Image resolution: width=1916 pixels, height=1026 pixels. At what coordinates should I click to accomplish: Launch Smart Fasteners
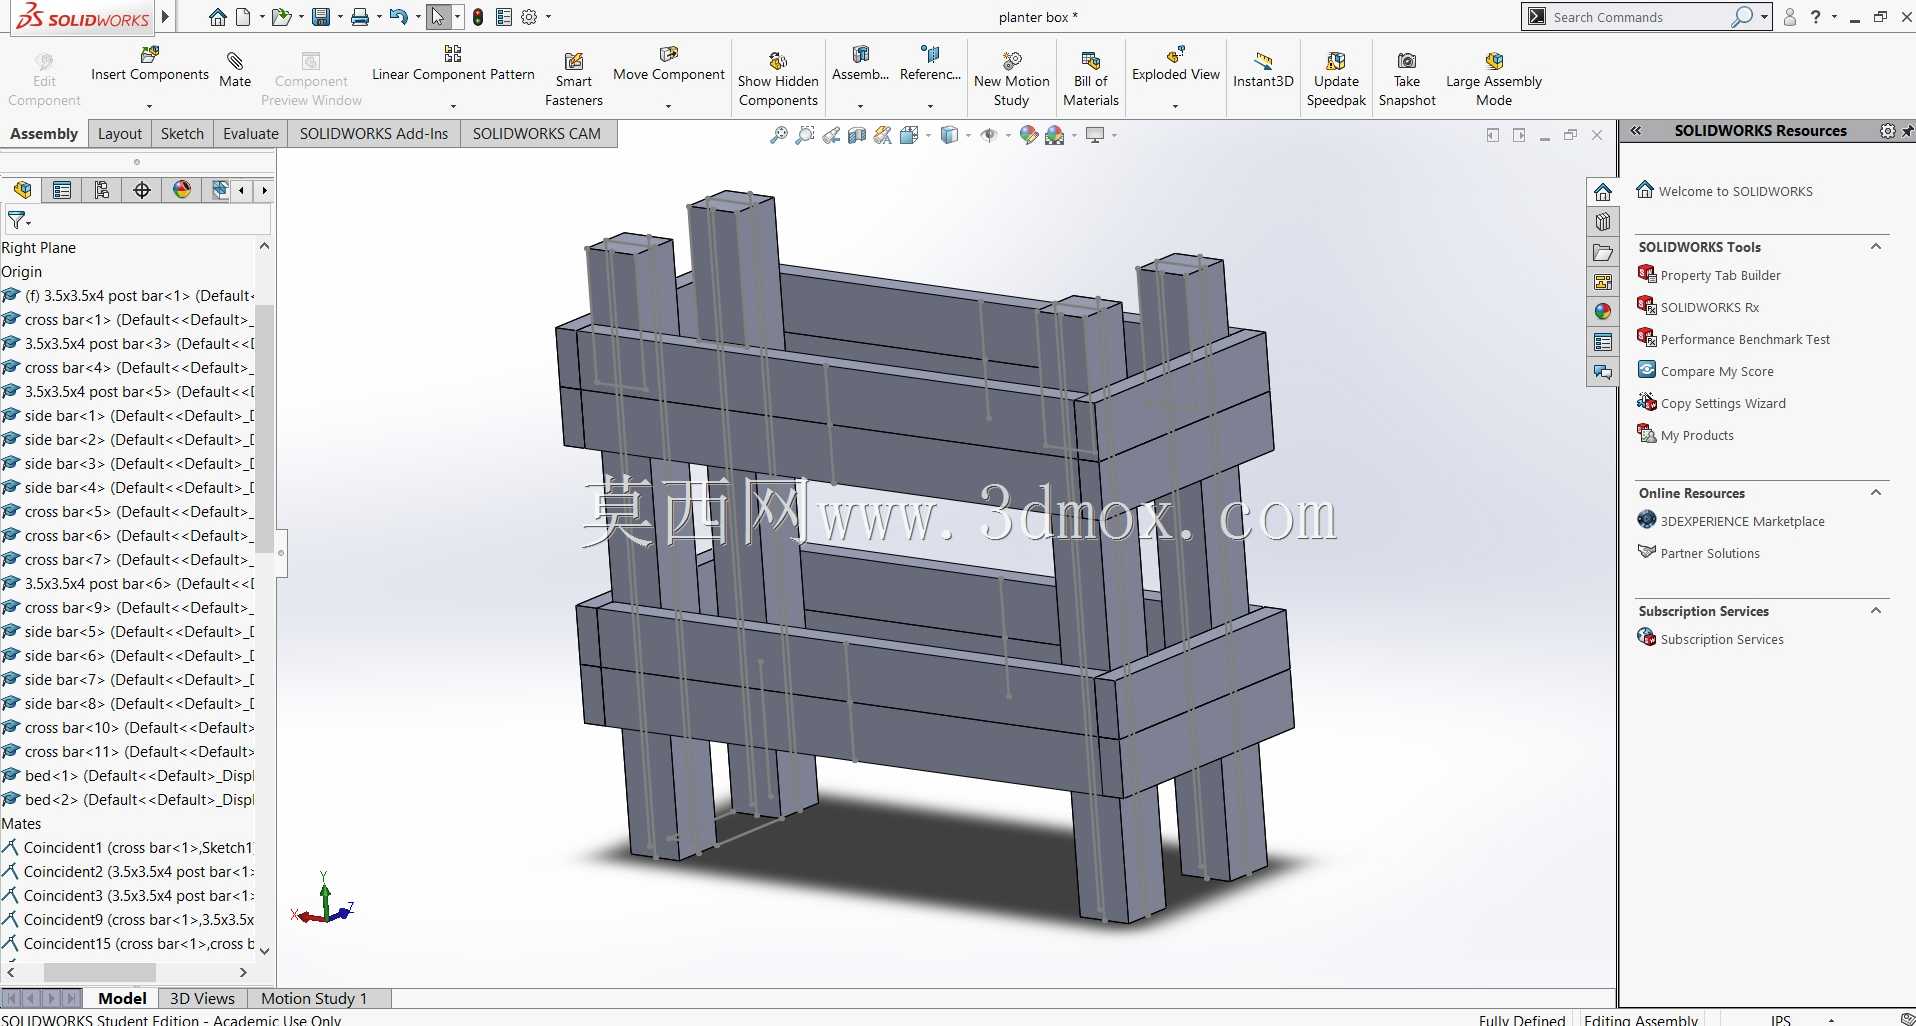pyautogui.click(x=574, y=78)
